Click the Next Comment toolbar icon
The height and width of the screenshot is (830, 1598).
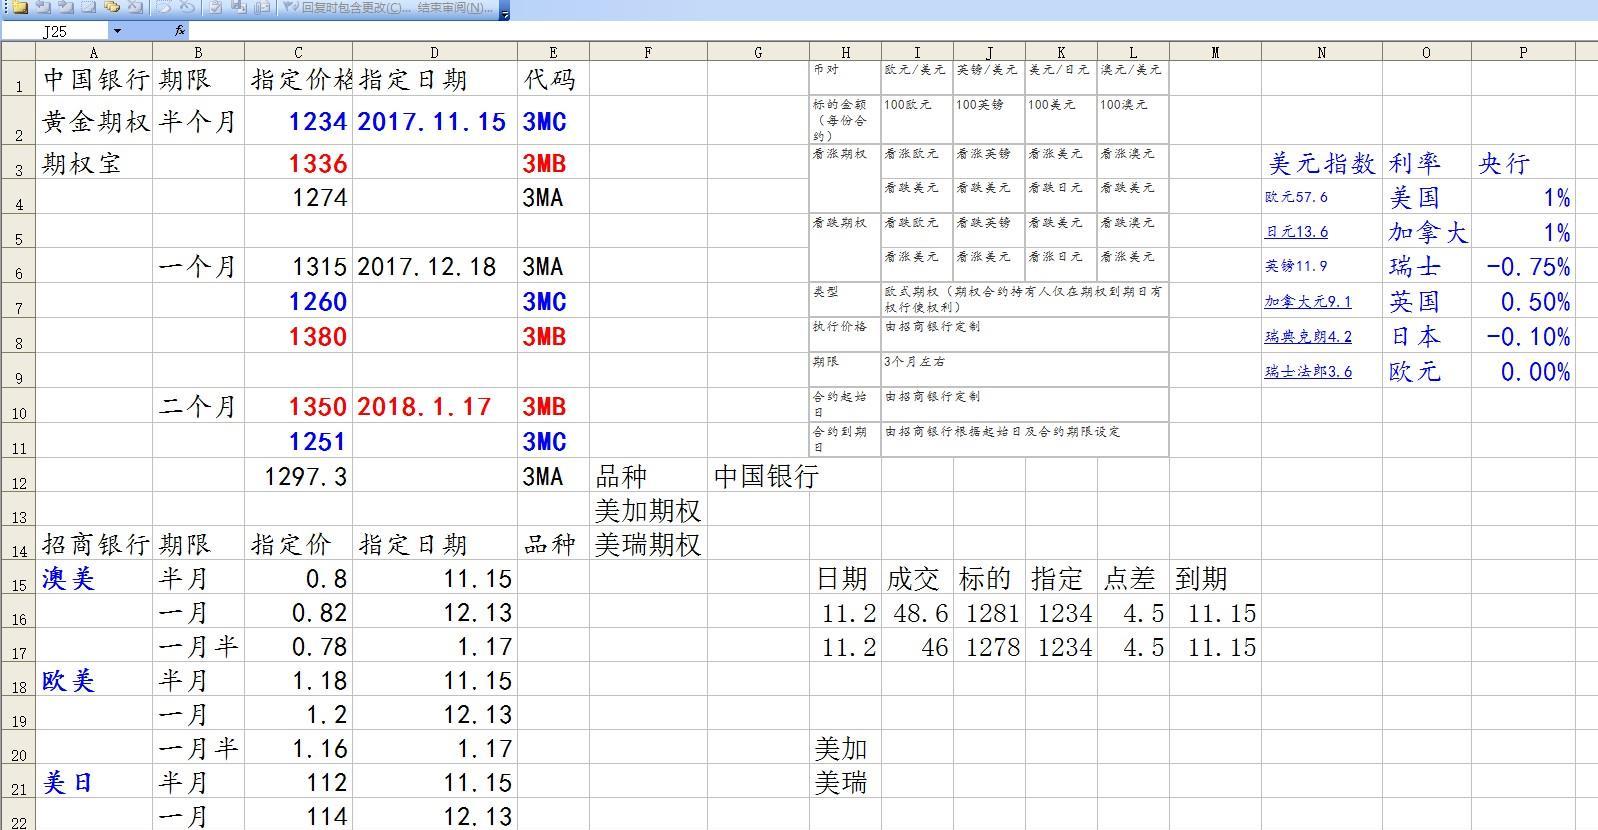[65, 7]
